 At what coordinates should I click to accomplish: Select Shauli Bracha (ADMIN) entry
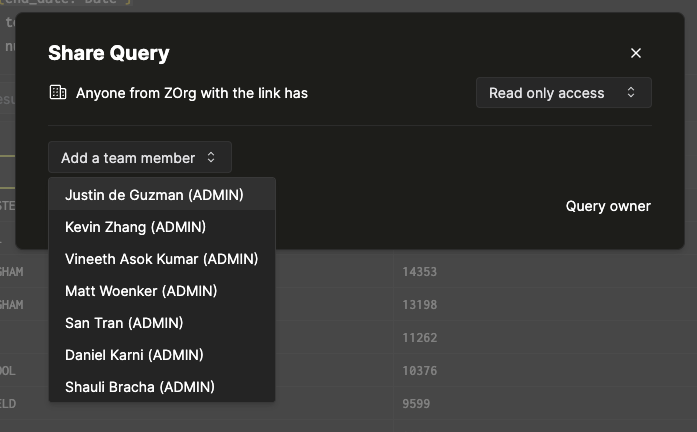pyautogui.click(x=139, y=387)
